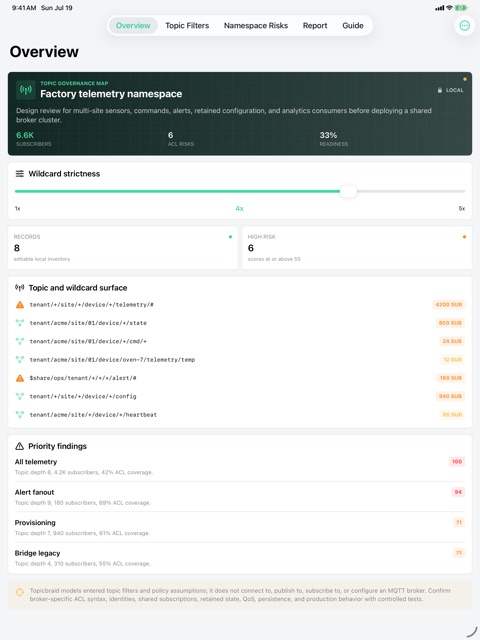Open the Guide tab
This screenshot has height=640, width=480.
coord(353,26)
